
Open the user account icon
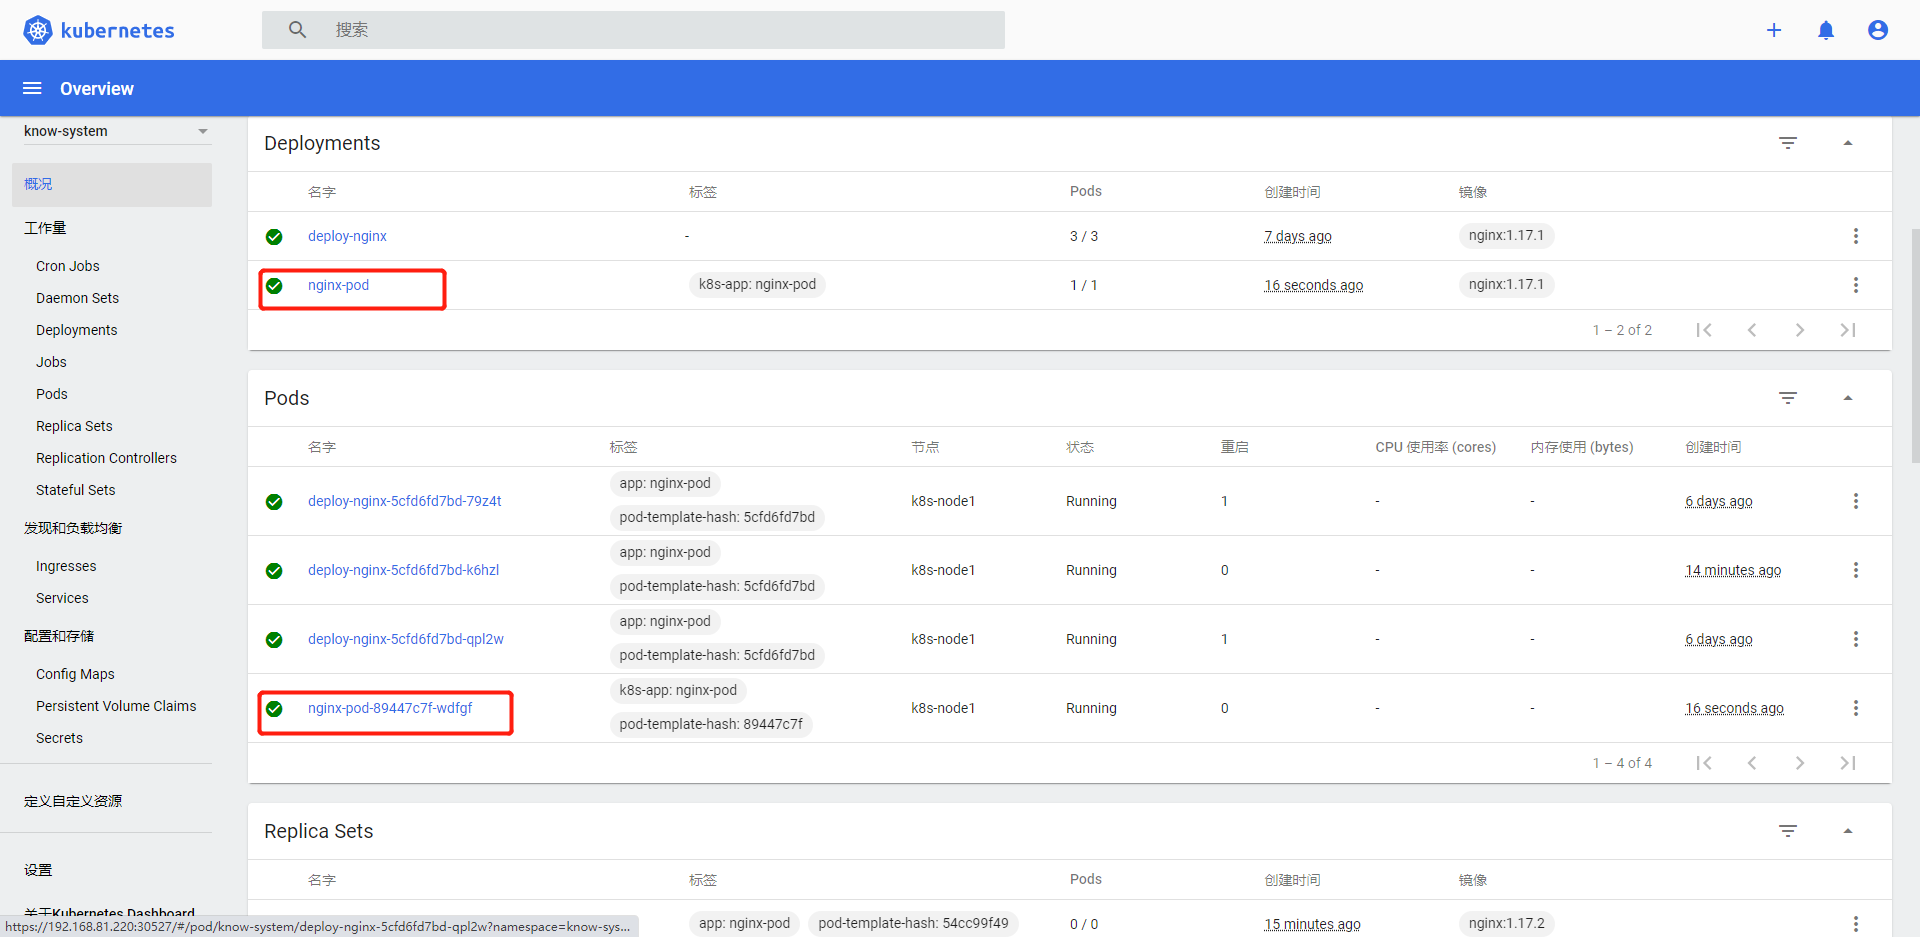click(1878, 30)
